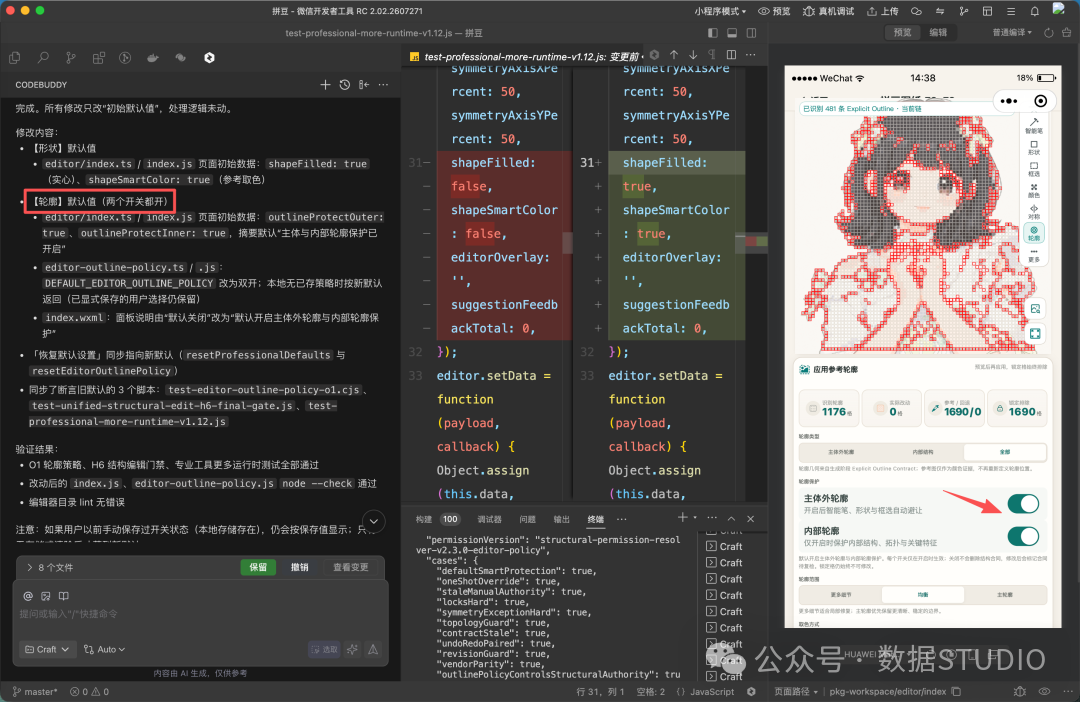Refresh the simulator with the reload icon
The image size is (1080, 702).
click(x=1048, y=32)
